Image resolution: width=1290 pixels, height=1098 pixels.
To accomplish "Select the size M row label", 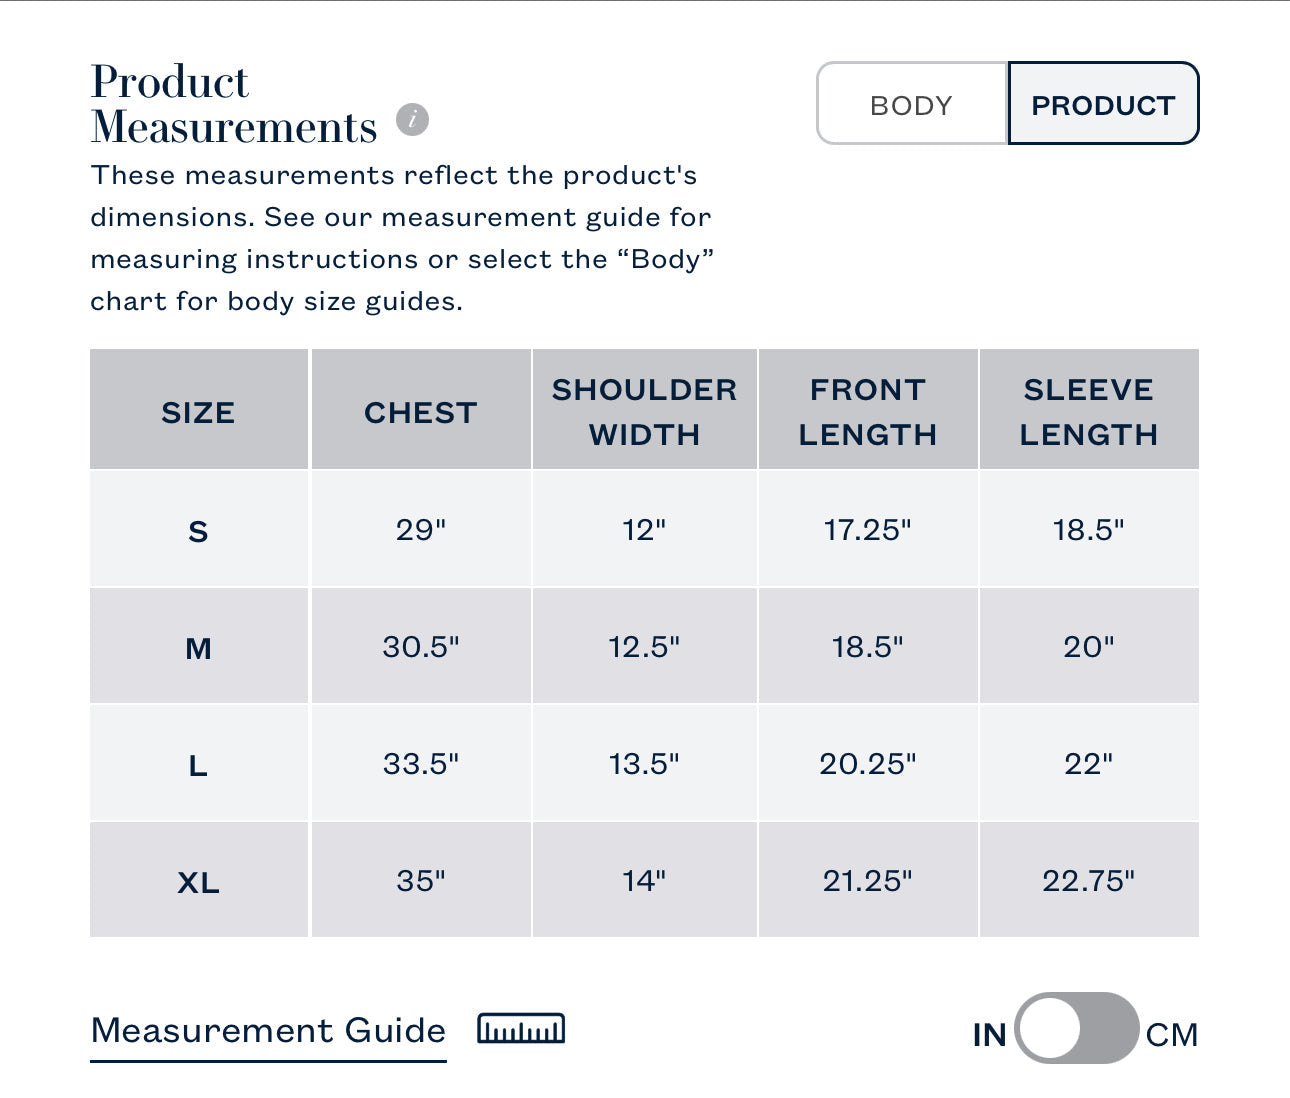I will coord(198,648).
